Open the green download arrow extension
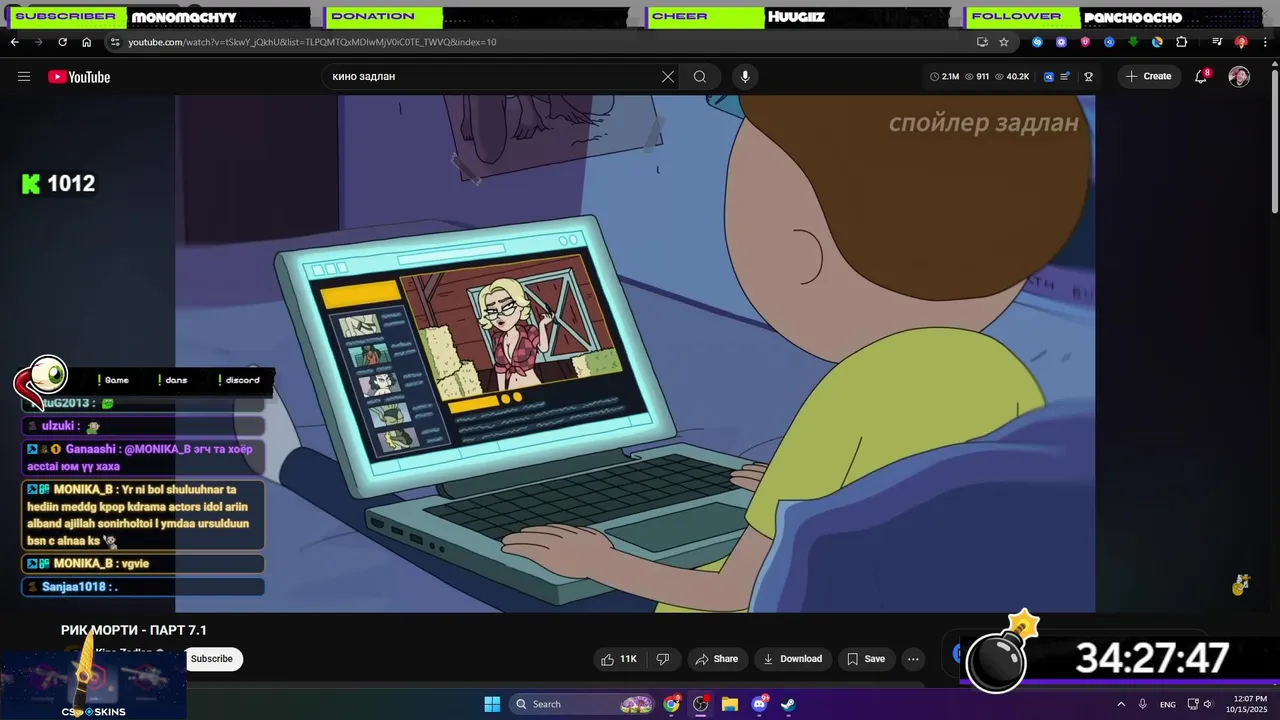Viewport: 1280px width, 720px height. pyautogui.click(x=1133, y=42)
